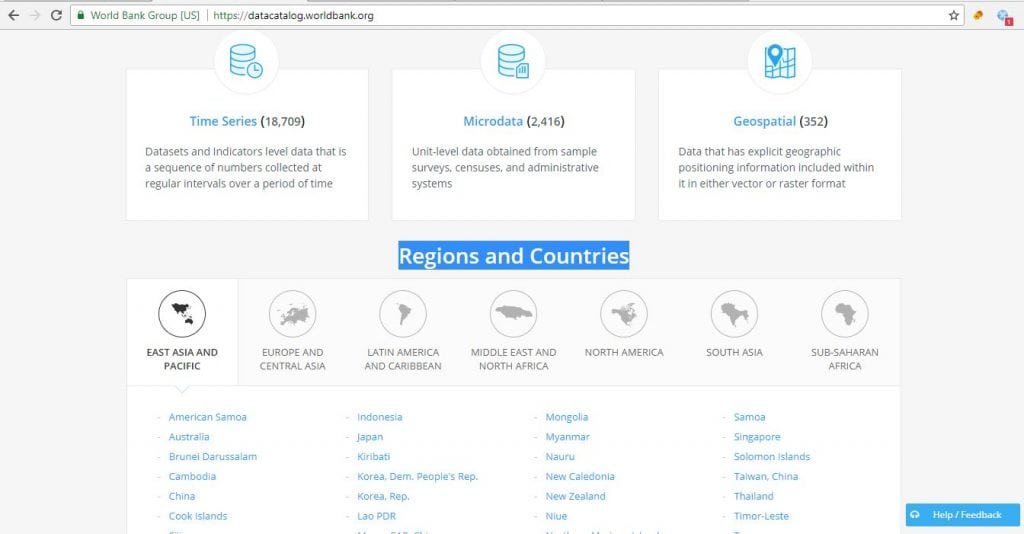Select the Sub-Saharan Africa map icon
1024x534 pixels.
(844, 314)
